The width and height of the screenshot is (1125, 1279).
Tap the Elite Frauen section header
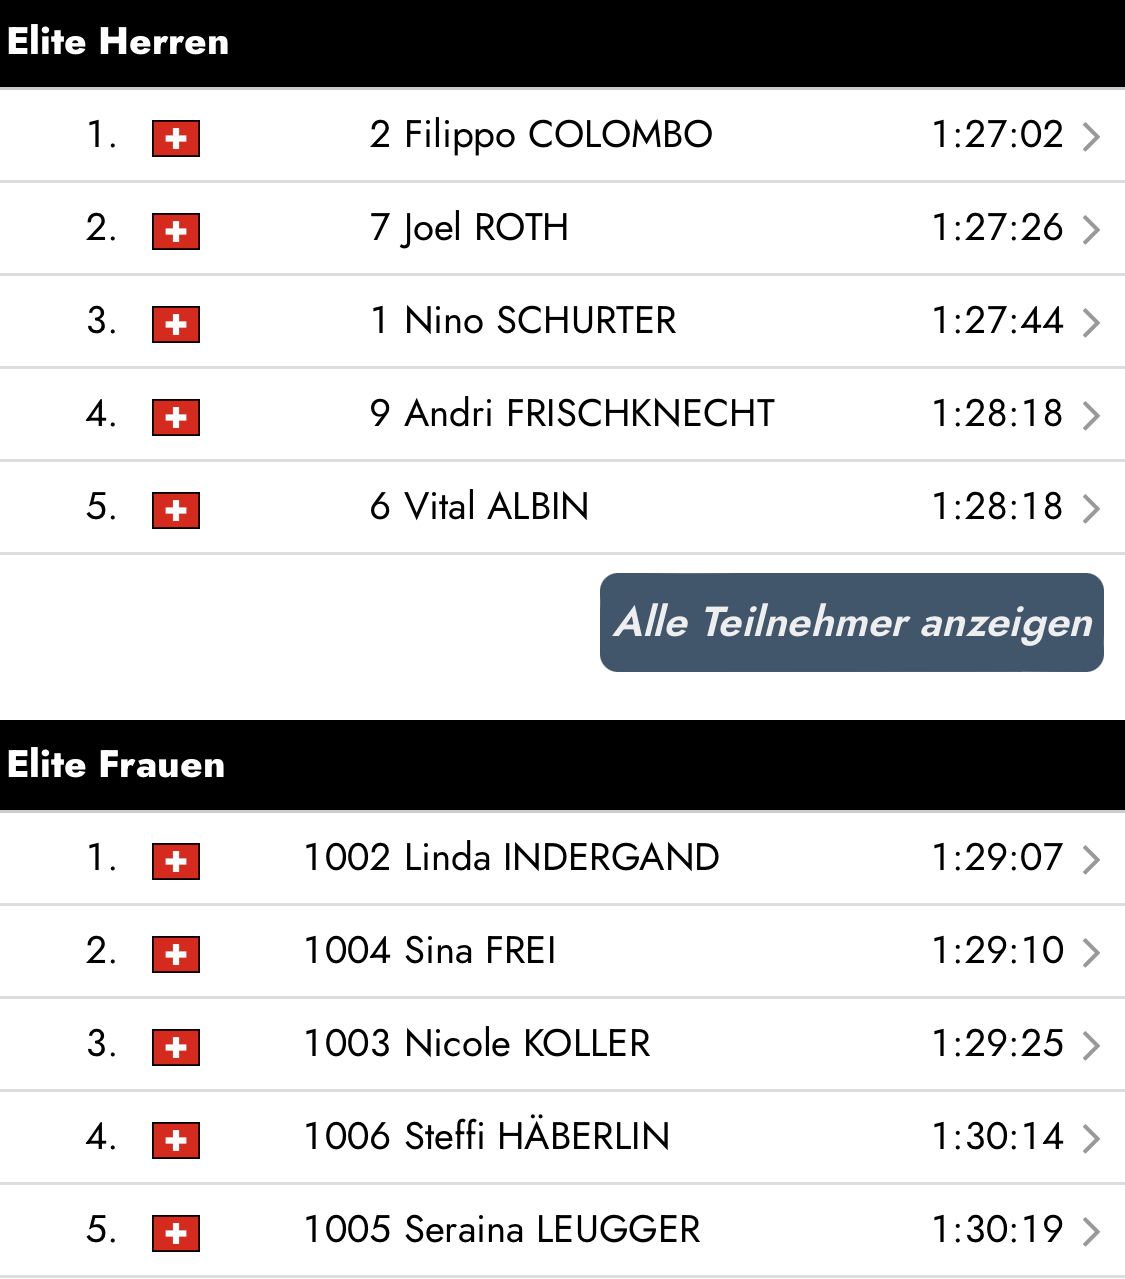(x=116, y=765)
